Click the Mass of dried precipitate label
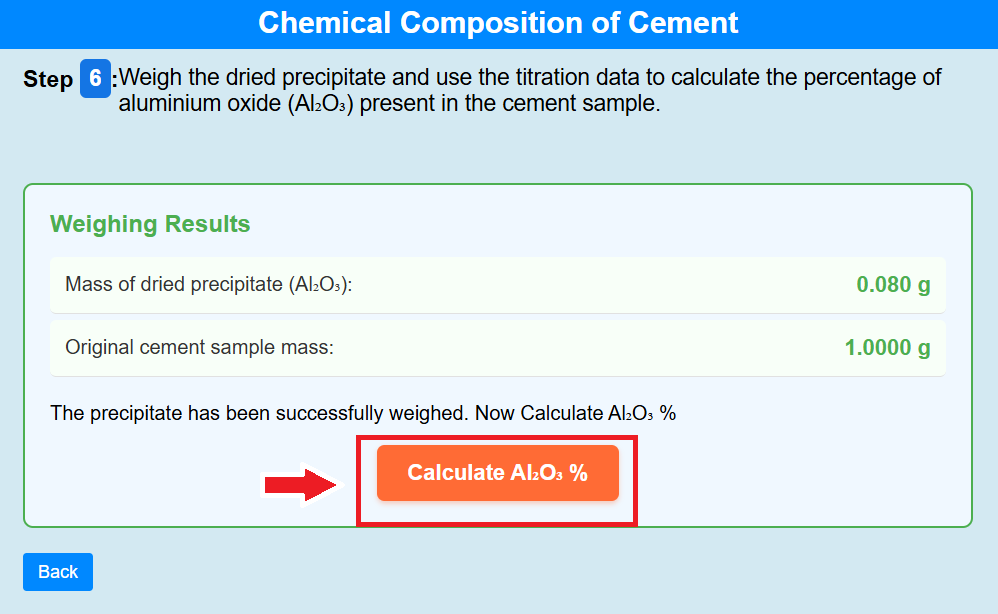The image size is (998, 614). click(x=209, y=285)
